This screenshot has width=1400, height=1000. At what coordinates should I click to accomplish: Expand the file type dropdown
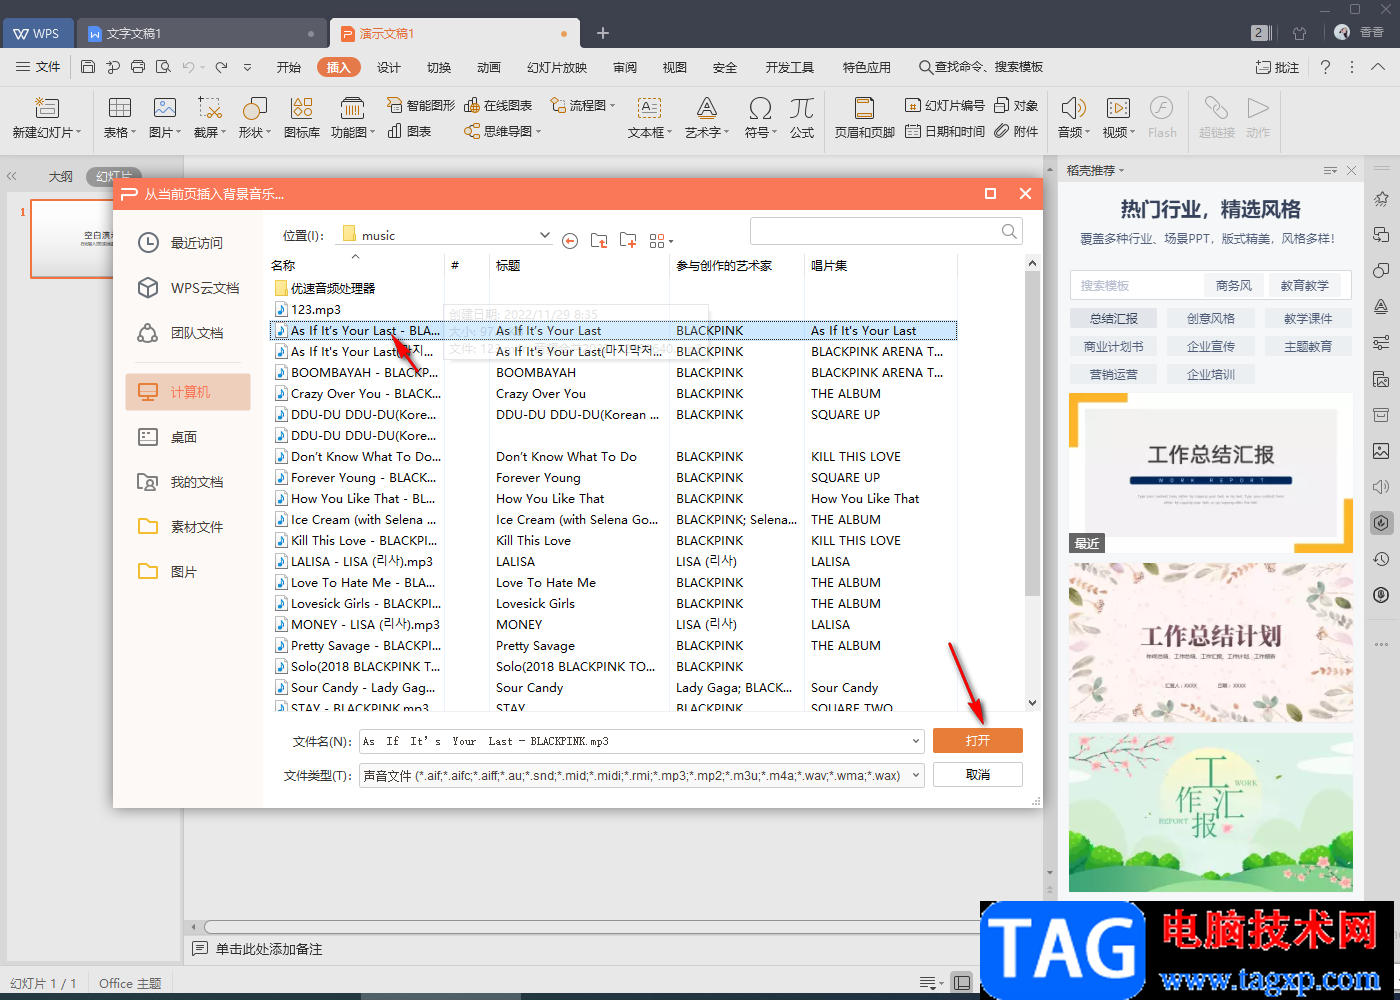[x=916, y=775]
